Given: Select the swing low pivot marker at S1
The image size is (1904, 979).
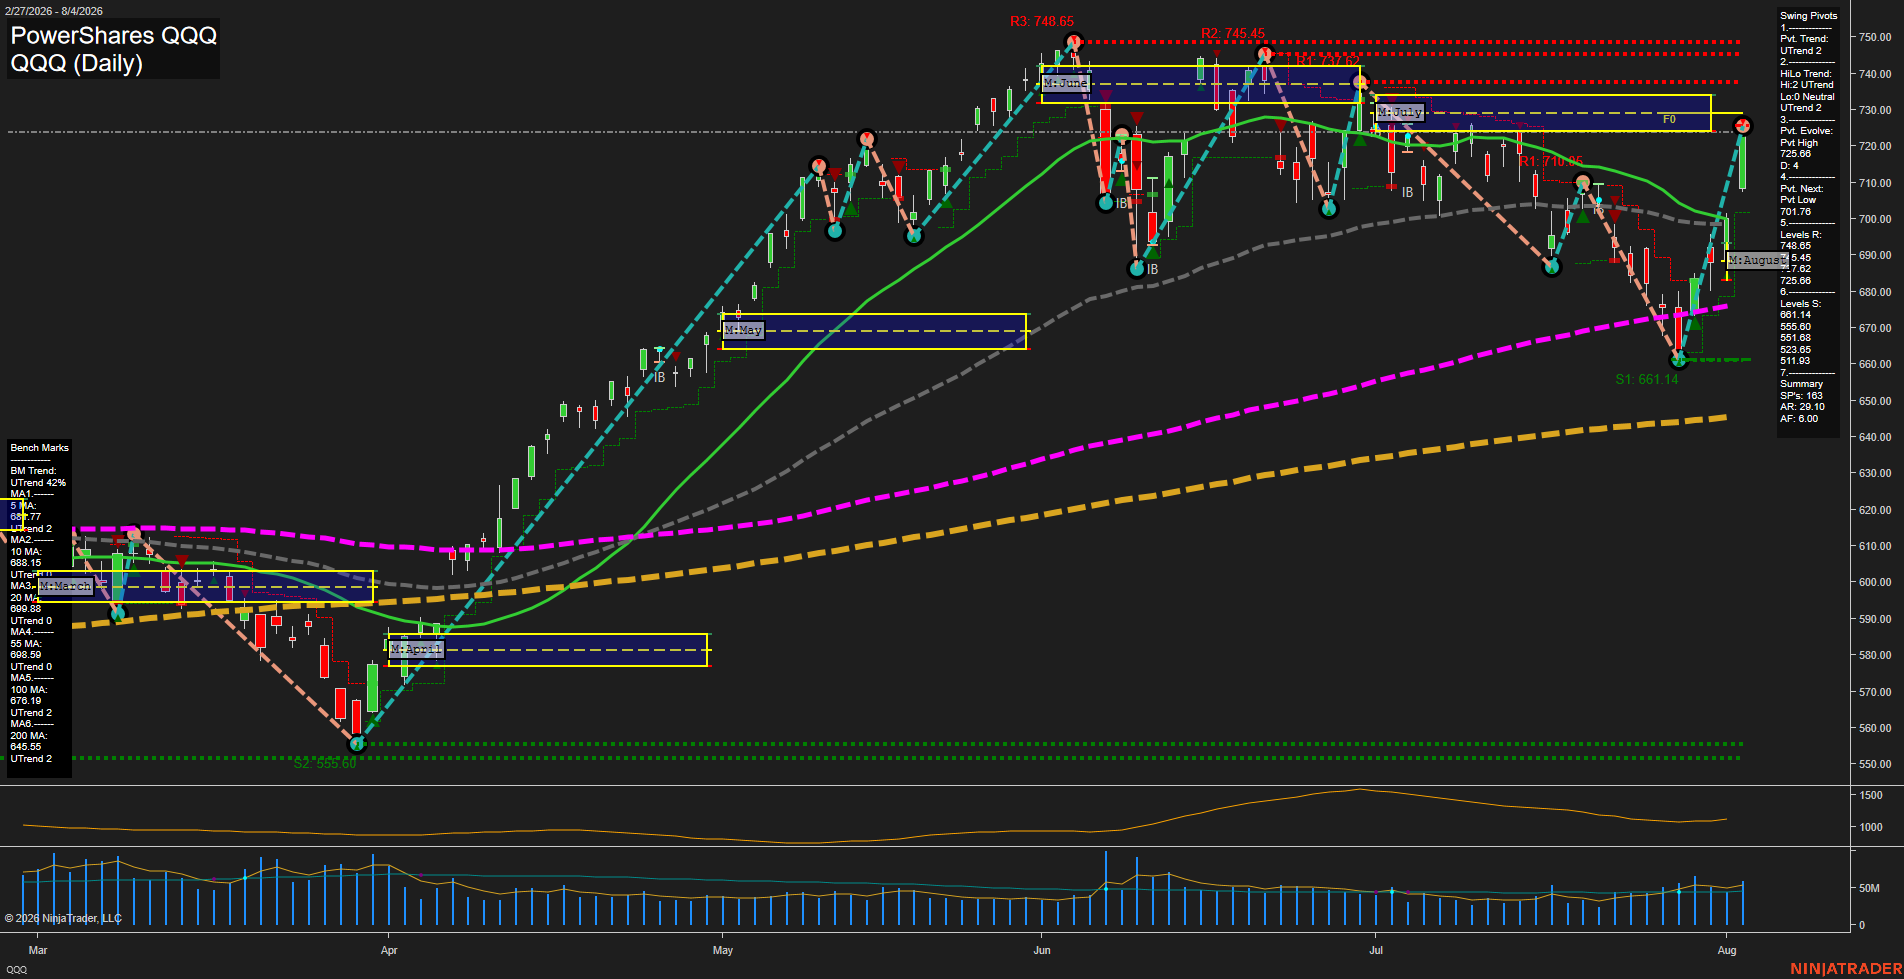Looking at the screenshot, I should point(1680,360).
